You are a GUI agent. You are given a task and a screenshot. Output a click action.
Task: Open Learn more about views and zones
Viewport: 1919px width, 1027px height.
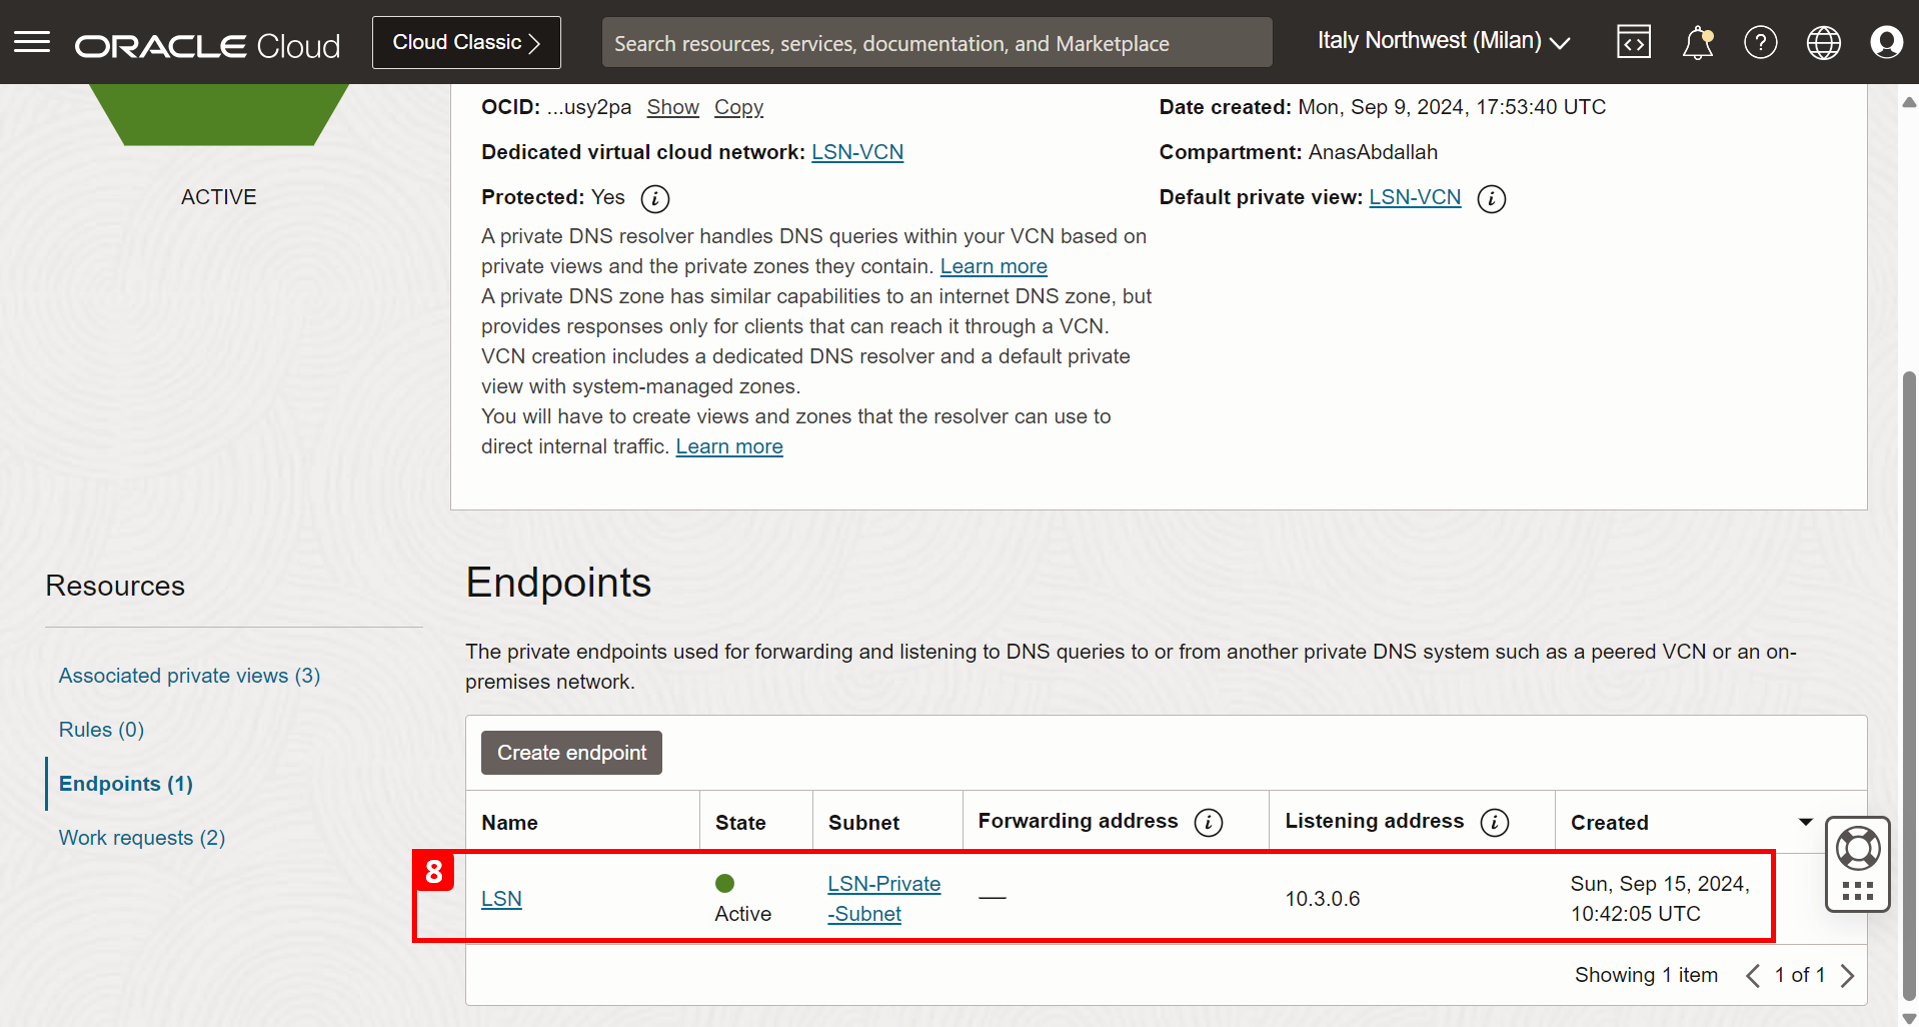pos(729,446)
